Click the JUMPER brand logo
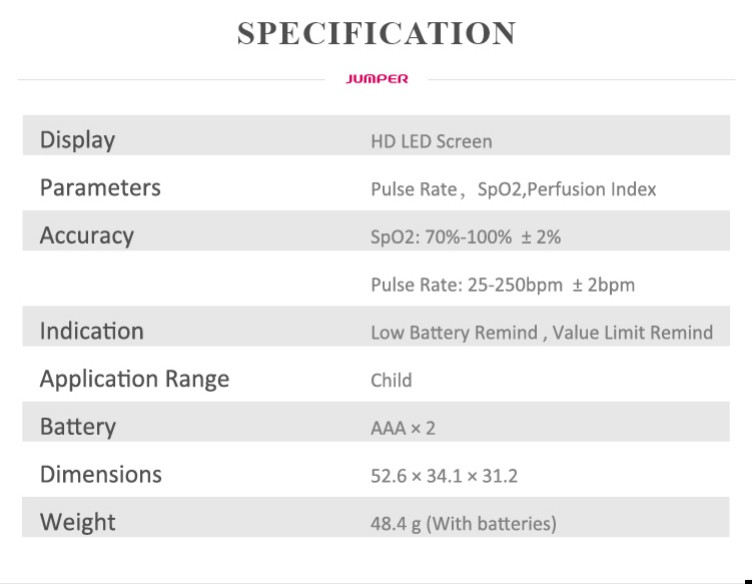 point(376,79)
